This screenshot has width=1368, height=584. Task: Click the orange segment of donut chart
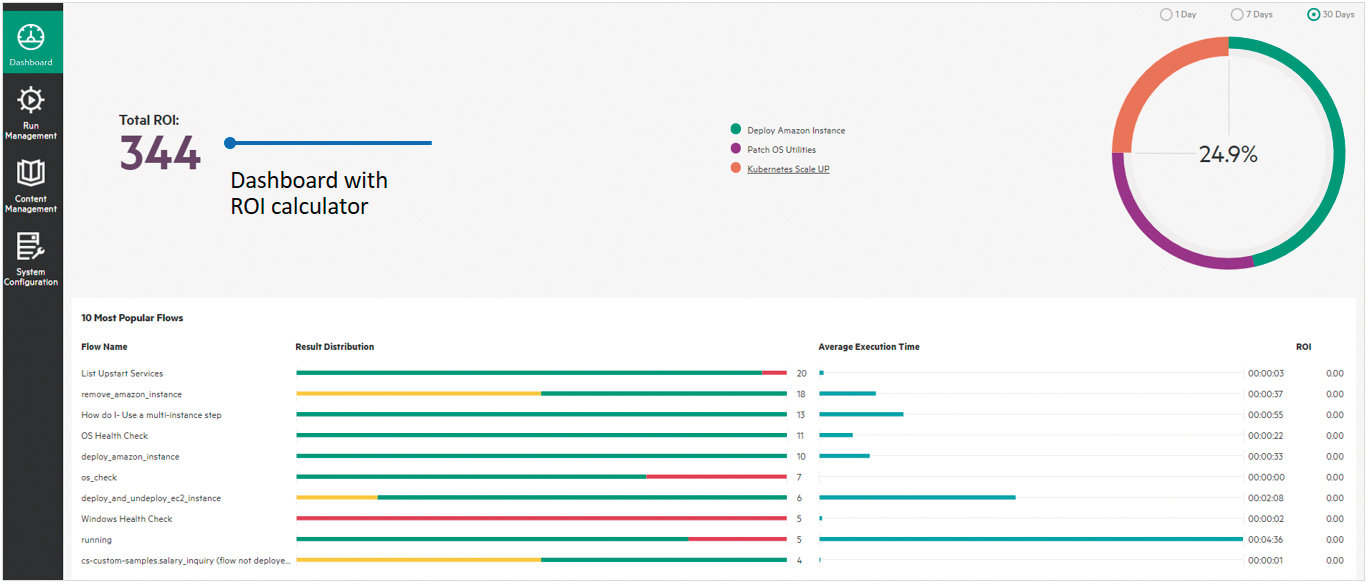click(1160, 82)
